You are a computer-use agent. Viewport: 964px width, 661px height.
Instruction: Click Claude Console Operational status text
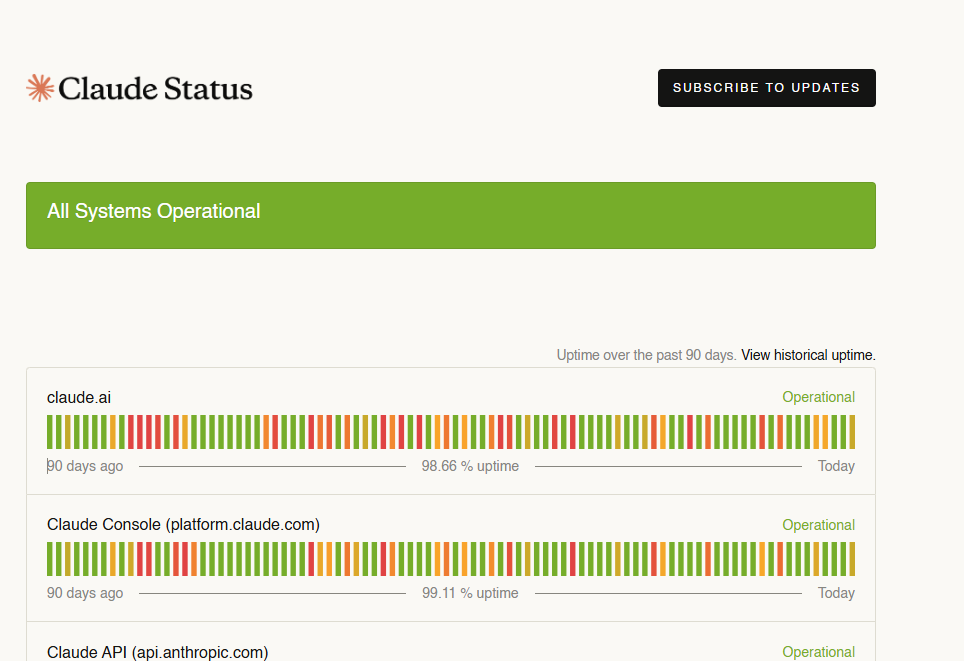coord(818,525)
